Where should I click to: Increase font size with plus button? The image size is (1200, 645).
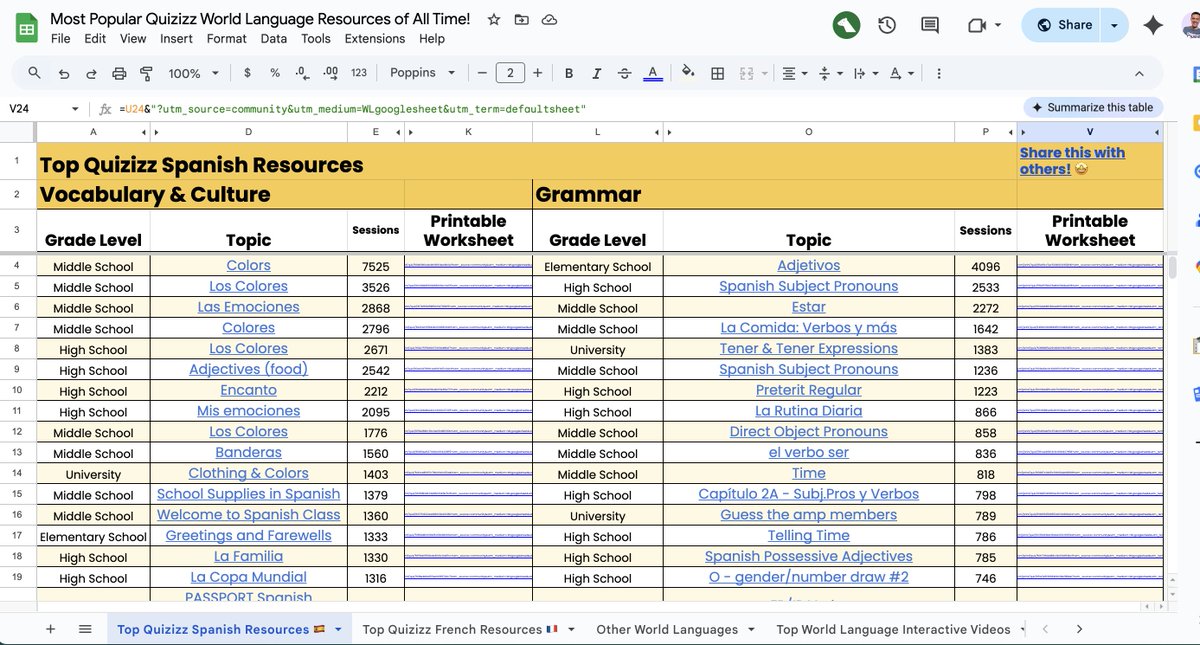click(538, 73)
